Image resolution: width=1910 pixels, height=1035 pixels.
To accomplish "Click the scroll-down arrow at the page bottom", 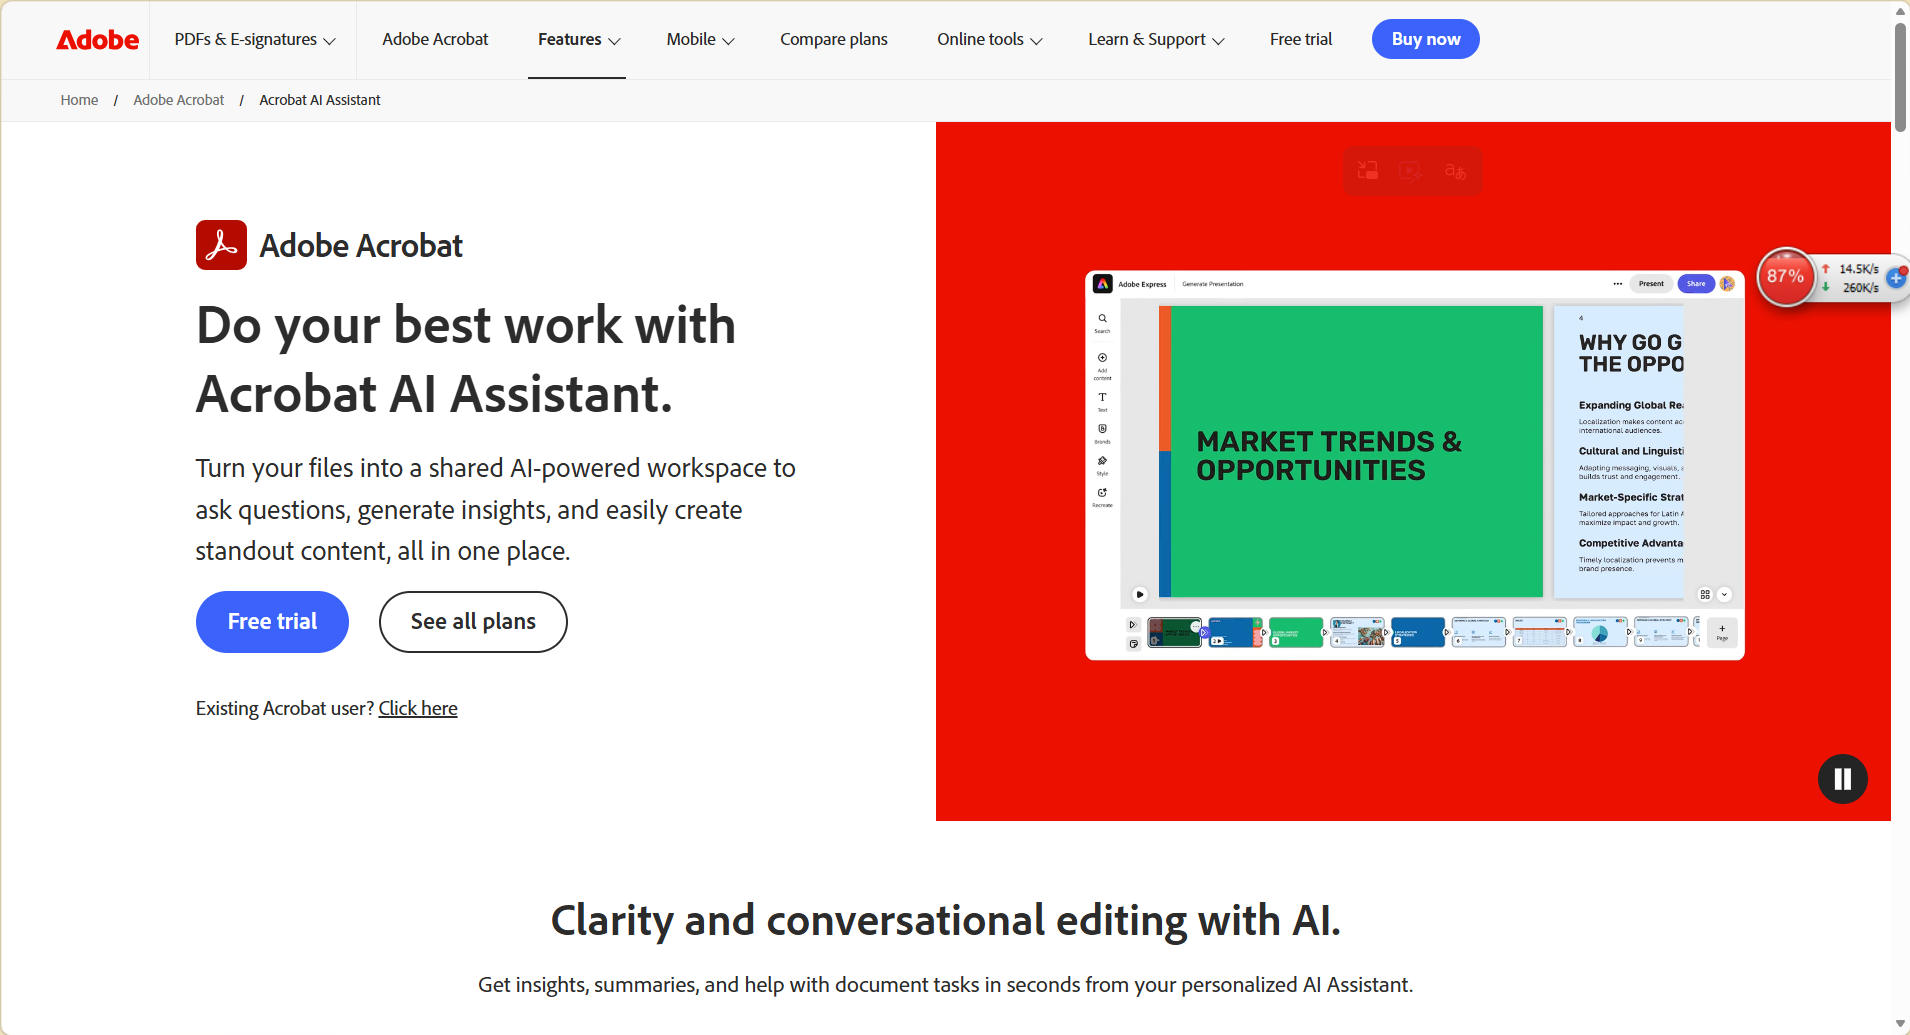I will 1900,1023.
